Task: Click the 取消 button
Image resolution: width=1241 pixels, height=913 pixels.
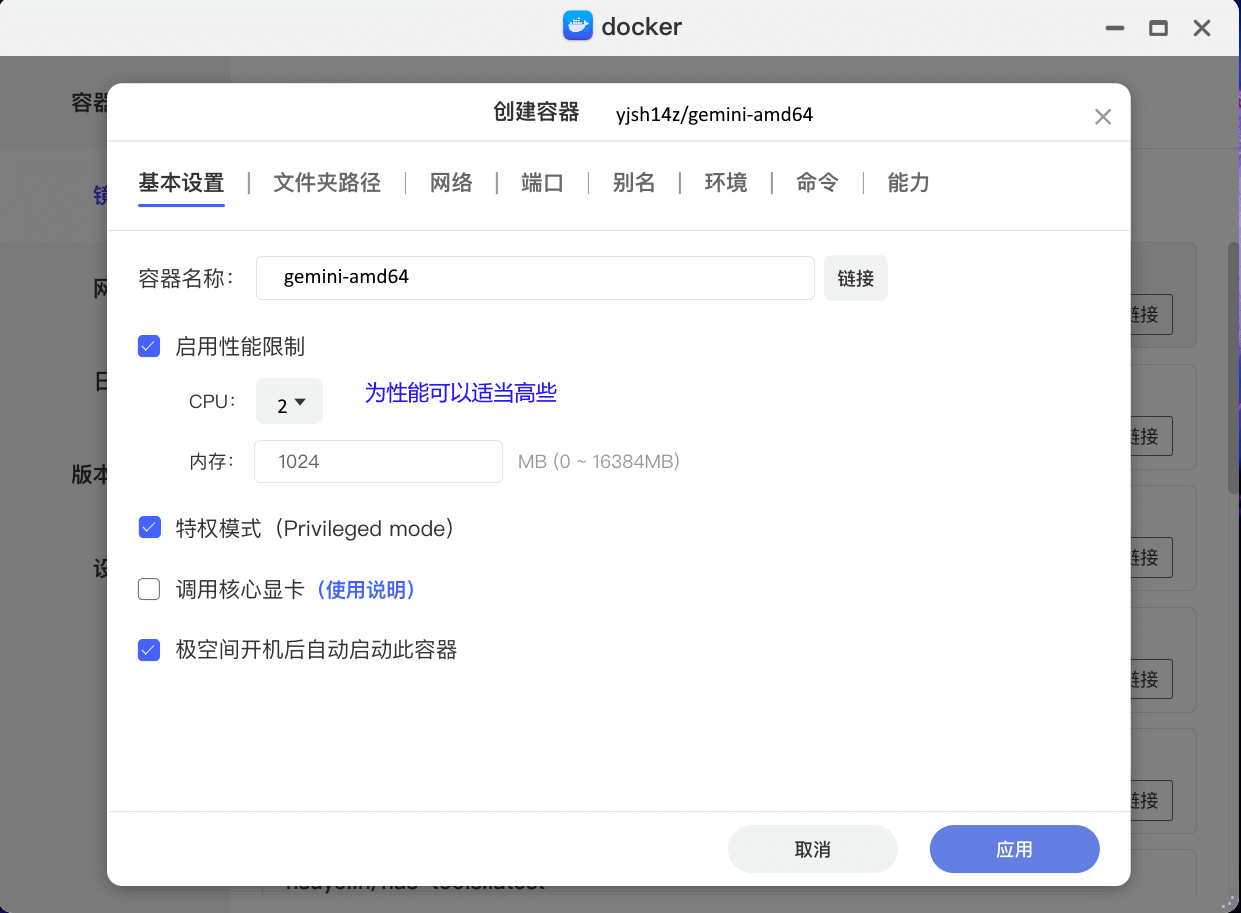Action: (x=813, y=849)
